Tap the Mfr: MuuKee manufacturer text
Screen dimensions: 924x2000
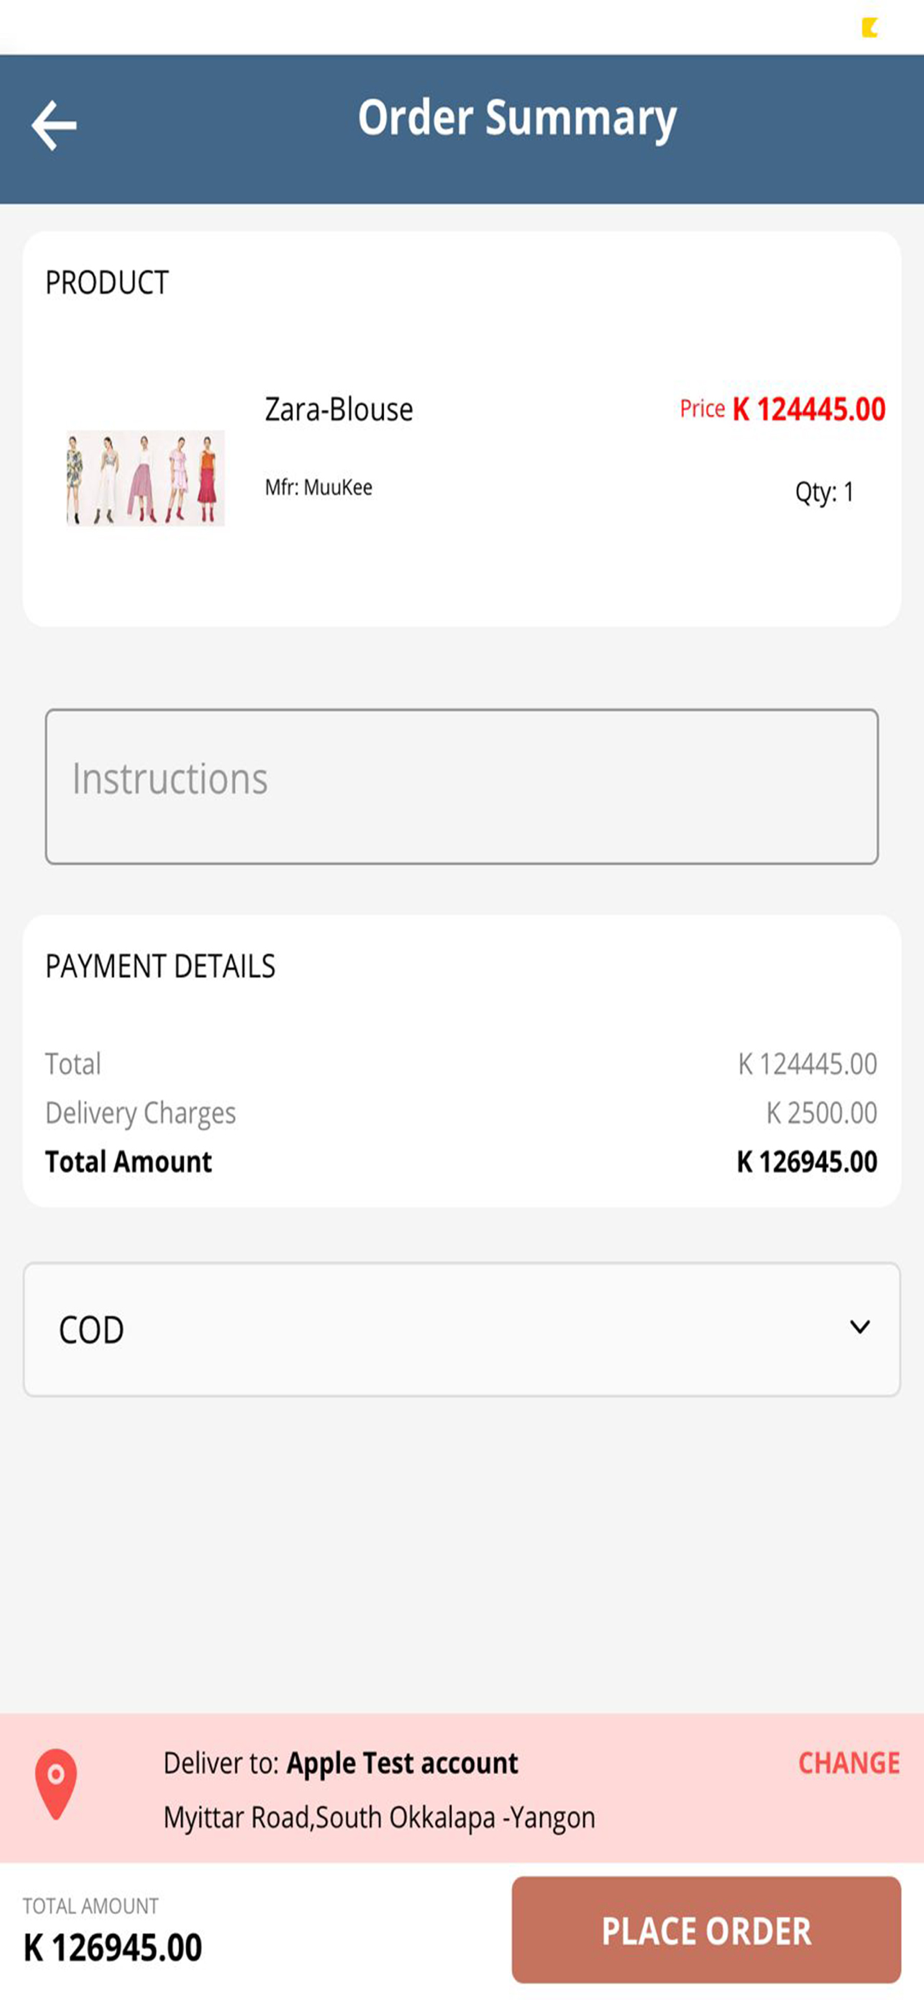[x=318, y=487]
